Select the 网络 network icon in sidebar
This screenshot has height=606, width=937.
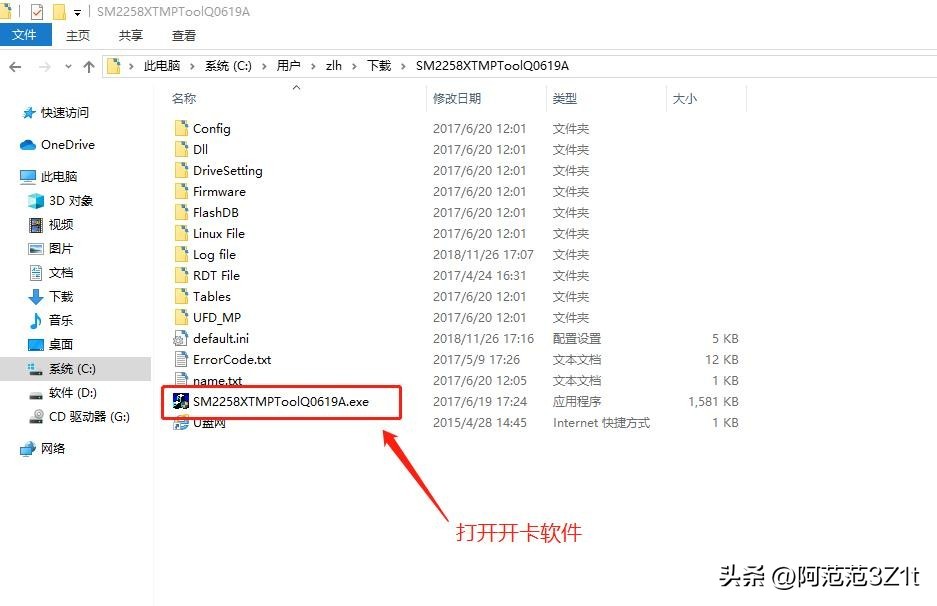coord(28,448)
